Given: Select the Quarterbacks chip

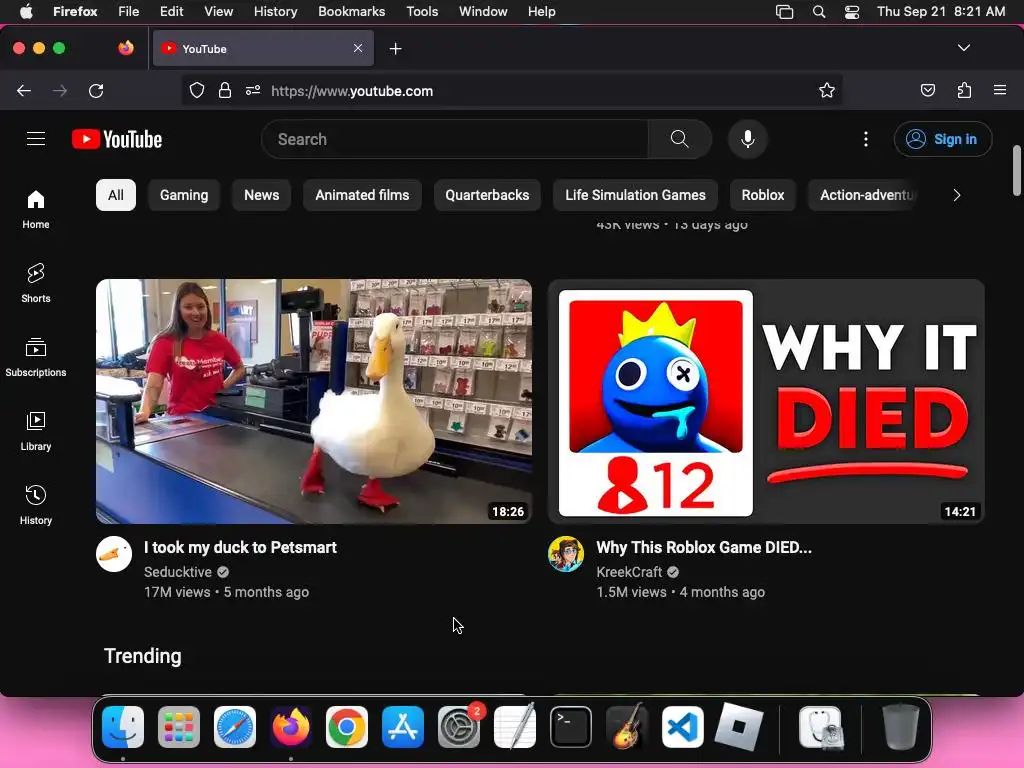Looking at the screenshot, I should tap(487, 195).
